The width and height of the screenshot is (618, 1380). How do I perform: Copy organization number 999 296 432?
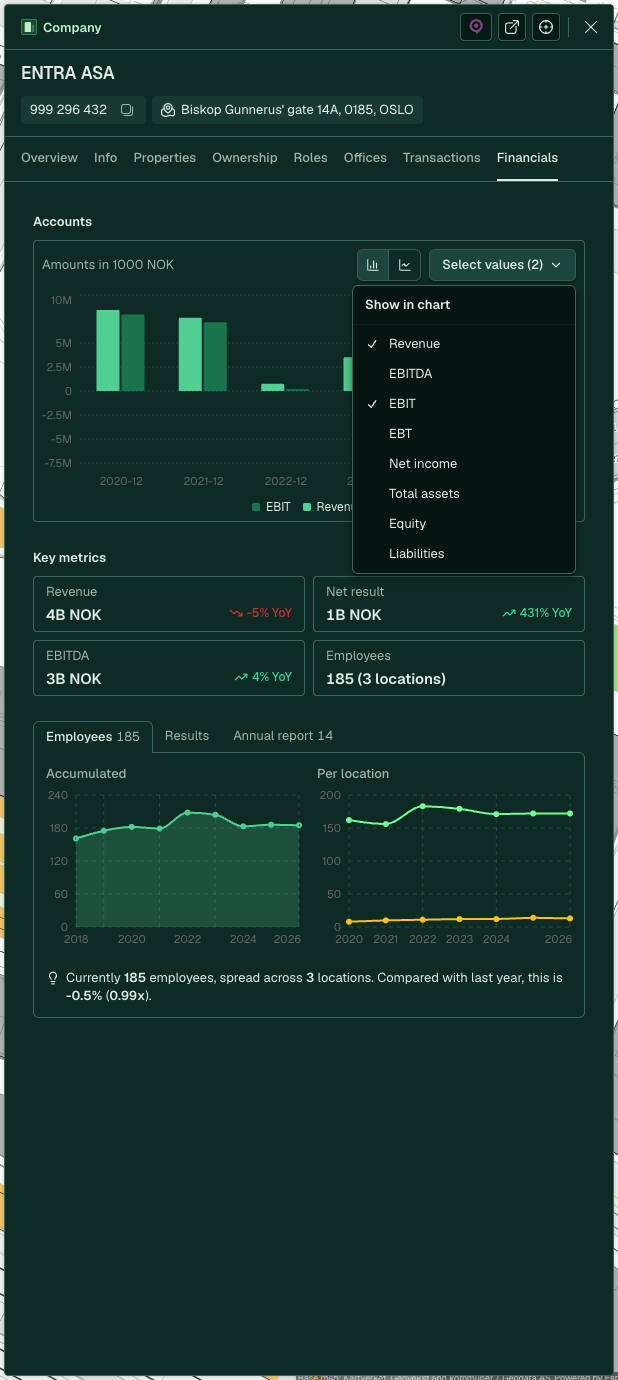(x=127, y=110)
